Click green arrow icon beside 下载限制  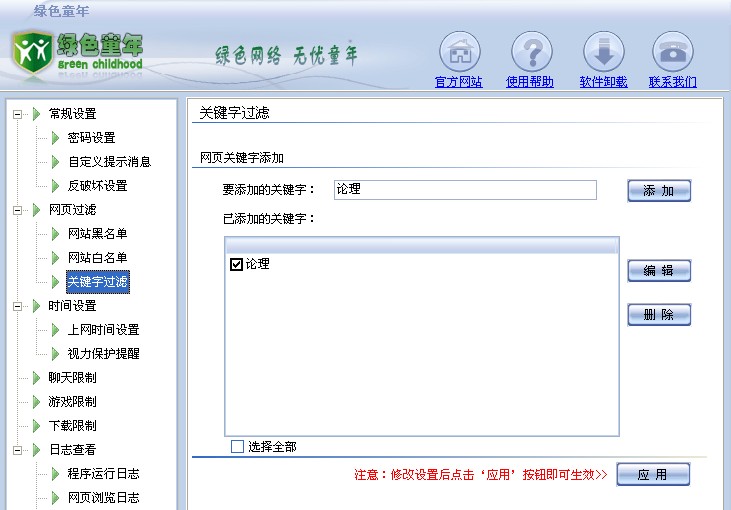36,426
